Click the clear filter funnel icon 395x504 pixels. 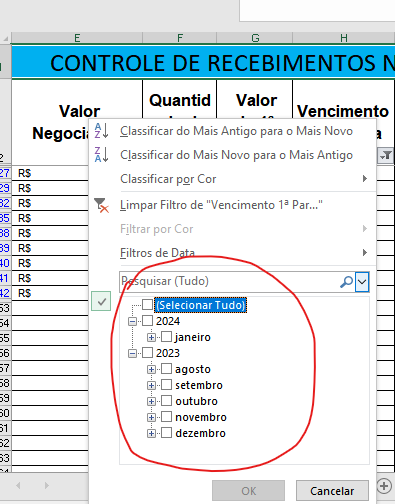tap(101, 205)
